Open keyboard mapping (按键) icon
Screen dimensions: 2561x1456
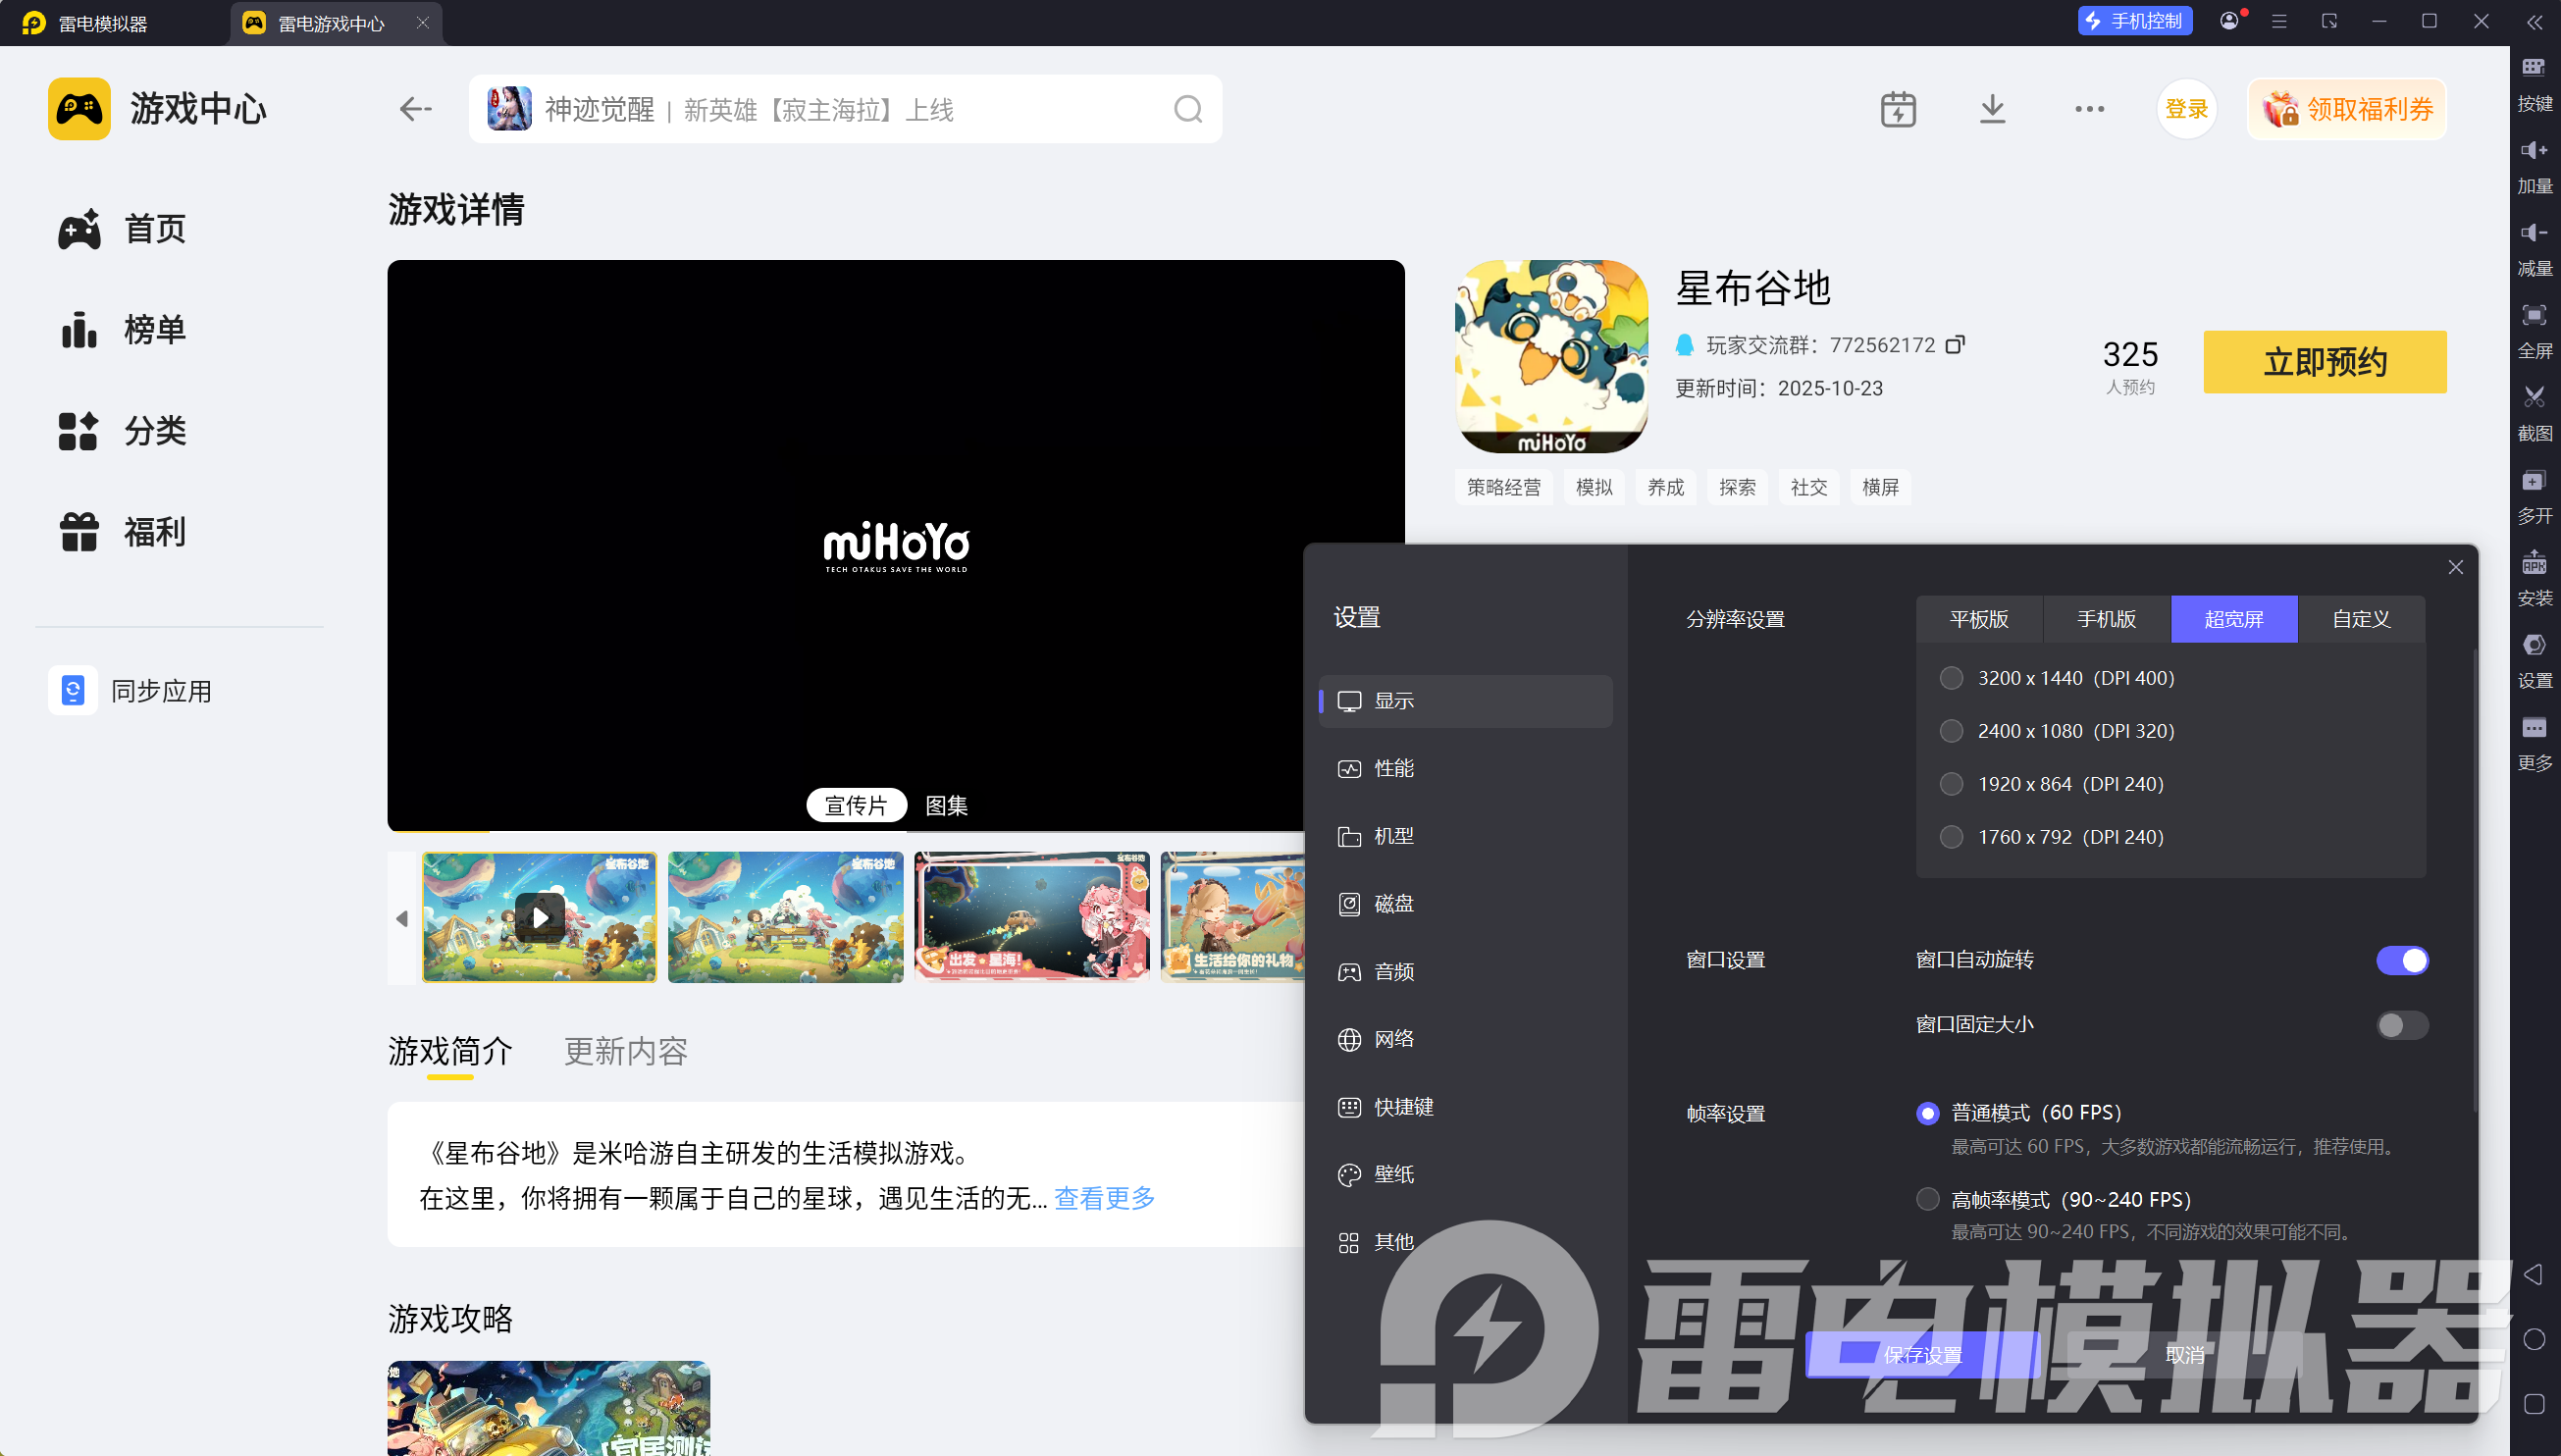[x=2533, y=68]
